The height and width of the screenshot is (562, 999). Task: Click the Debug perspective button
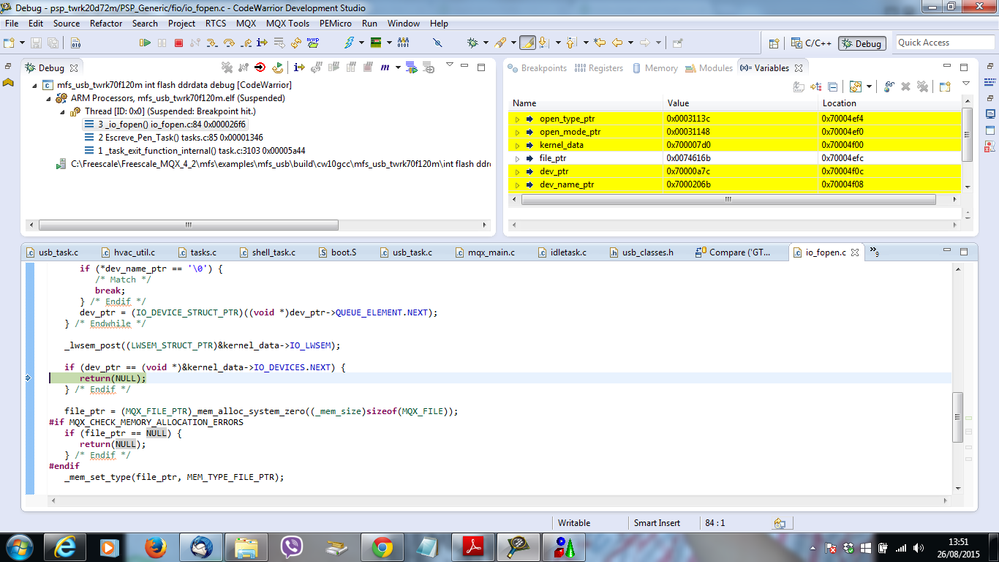(x=862, y=43)
